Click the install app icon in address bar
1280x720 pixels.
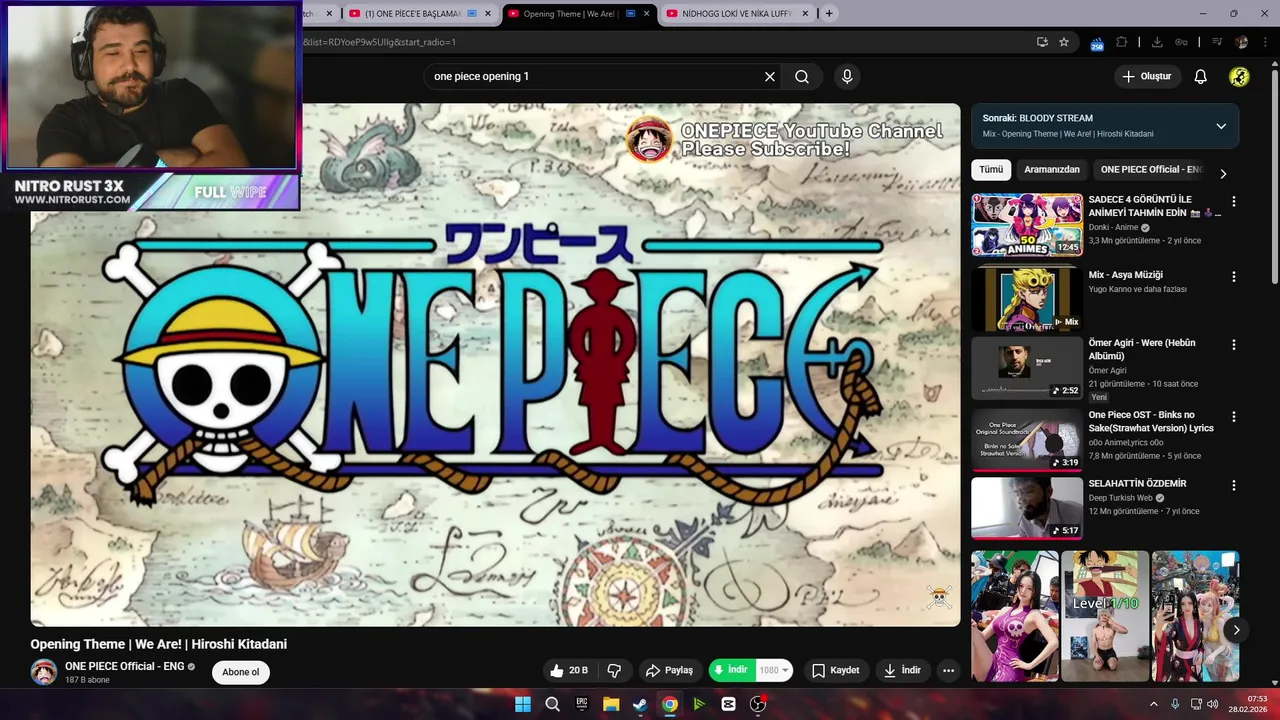[1042, 42]
